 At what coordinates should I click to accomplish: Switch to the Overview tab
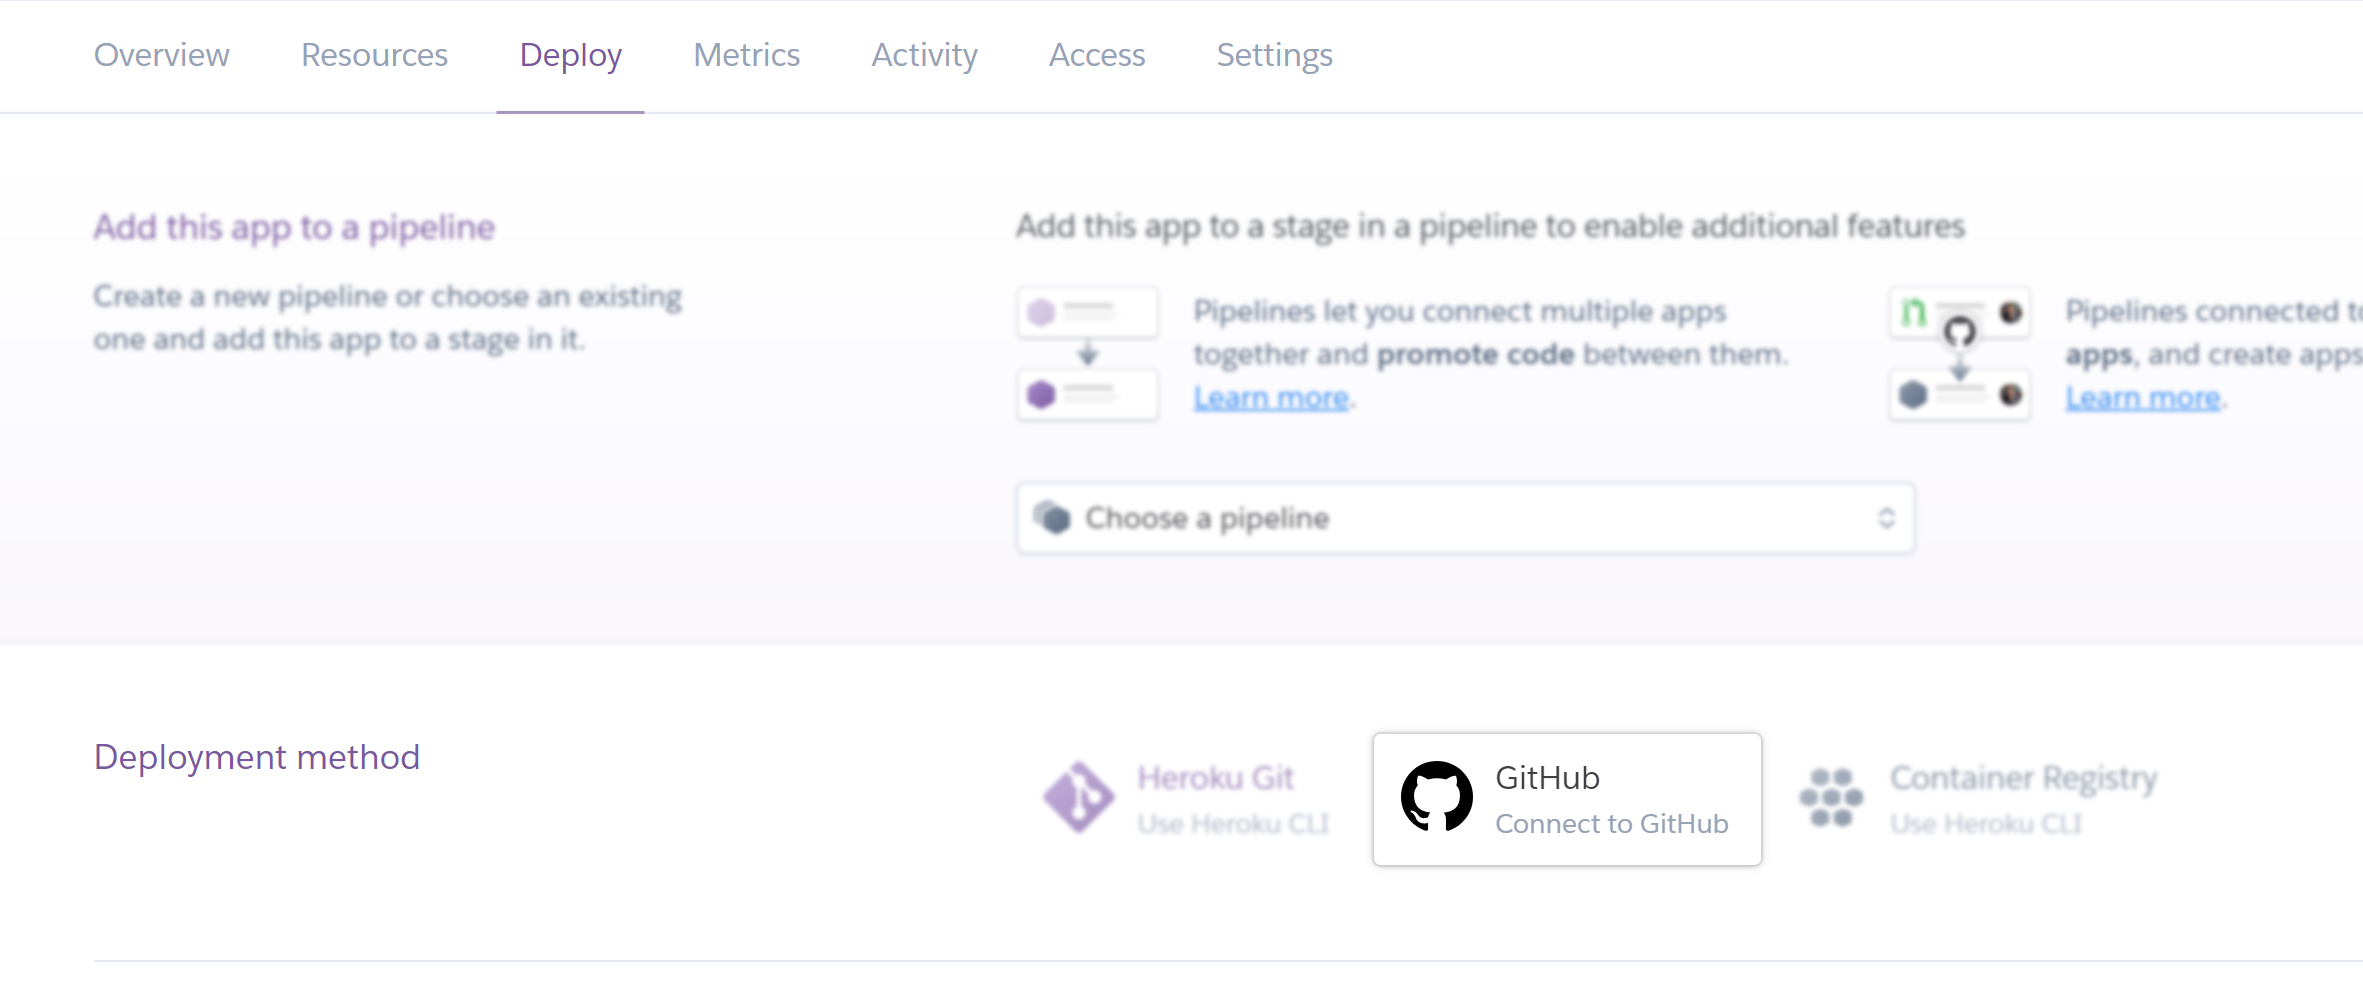tap(162, 55)
